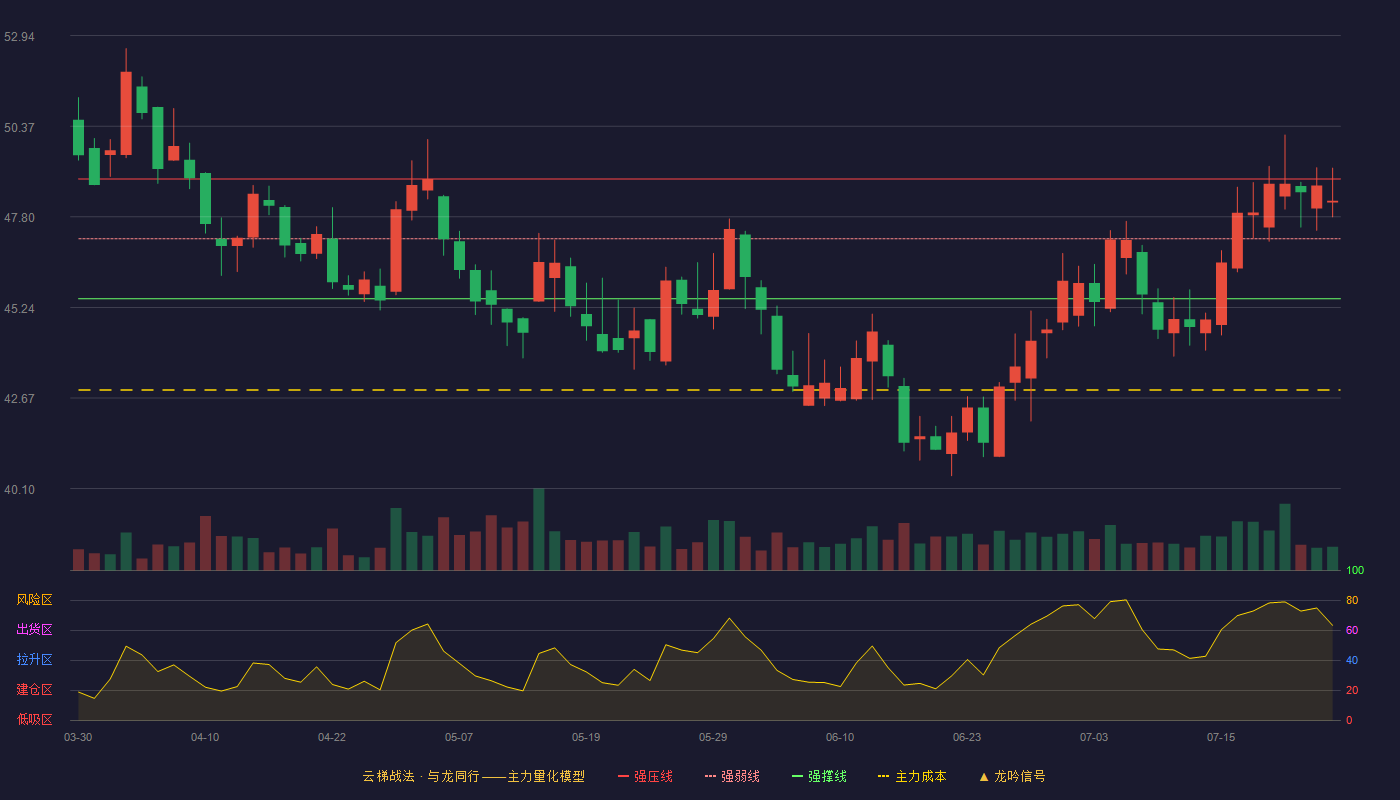Click the 47.80 price axis label

coord(19,218)
